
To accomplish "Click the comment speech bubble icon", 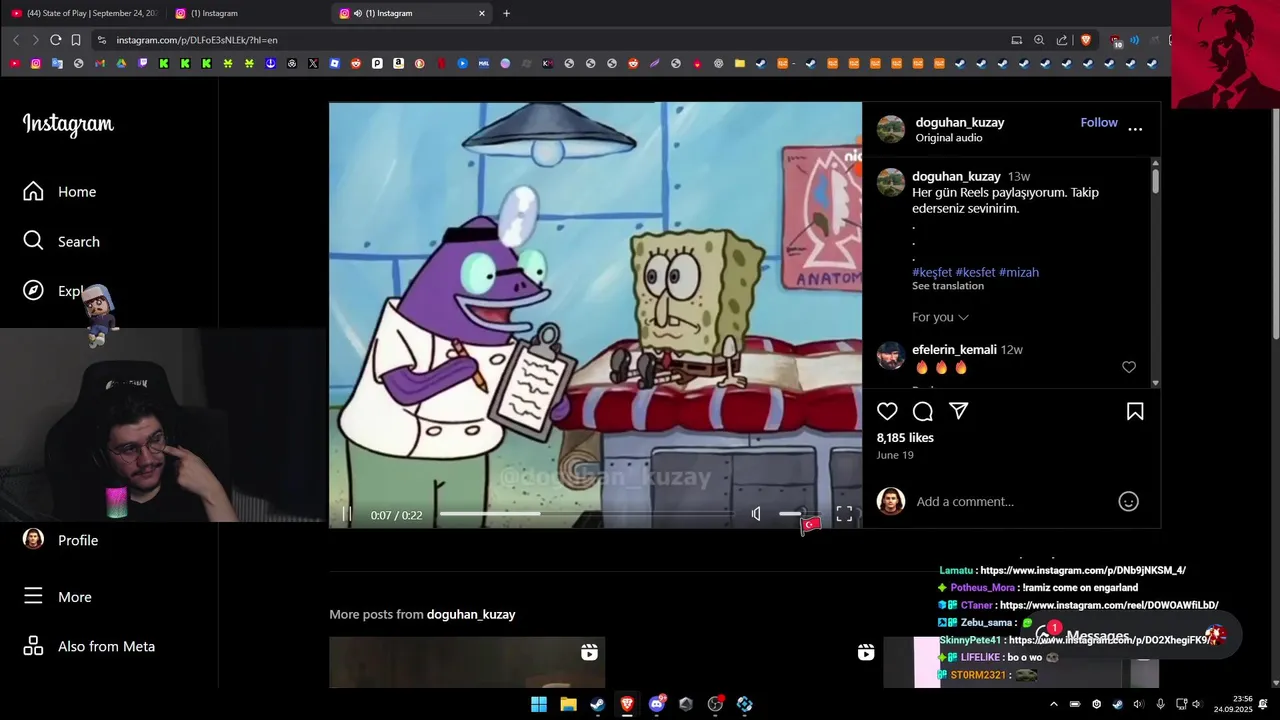I will 923,411.
